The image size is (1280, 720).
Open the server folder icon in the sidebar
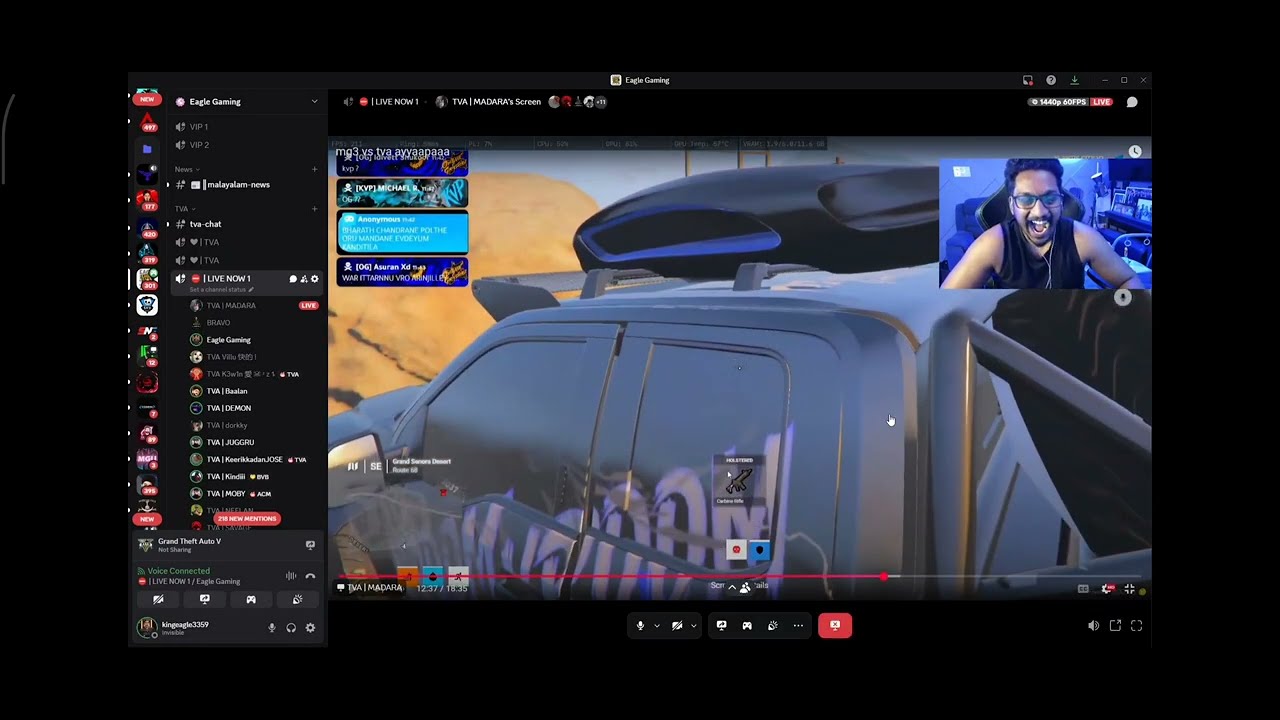tap(147, 149)
